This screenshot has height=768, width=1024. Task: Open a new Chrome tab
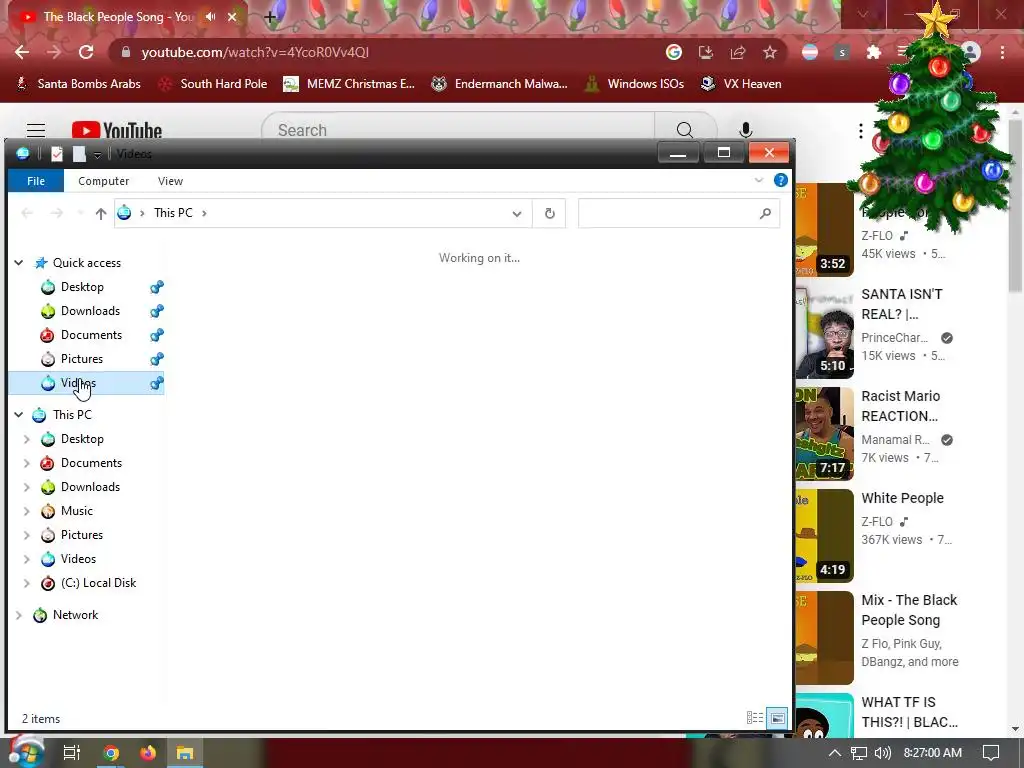point(270,17)
